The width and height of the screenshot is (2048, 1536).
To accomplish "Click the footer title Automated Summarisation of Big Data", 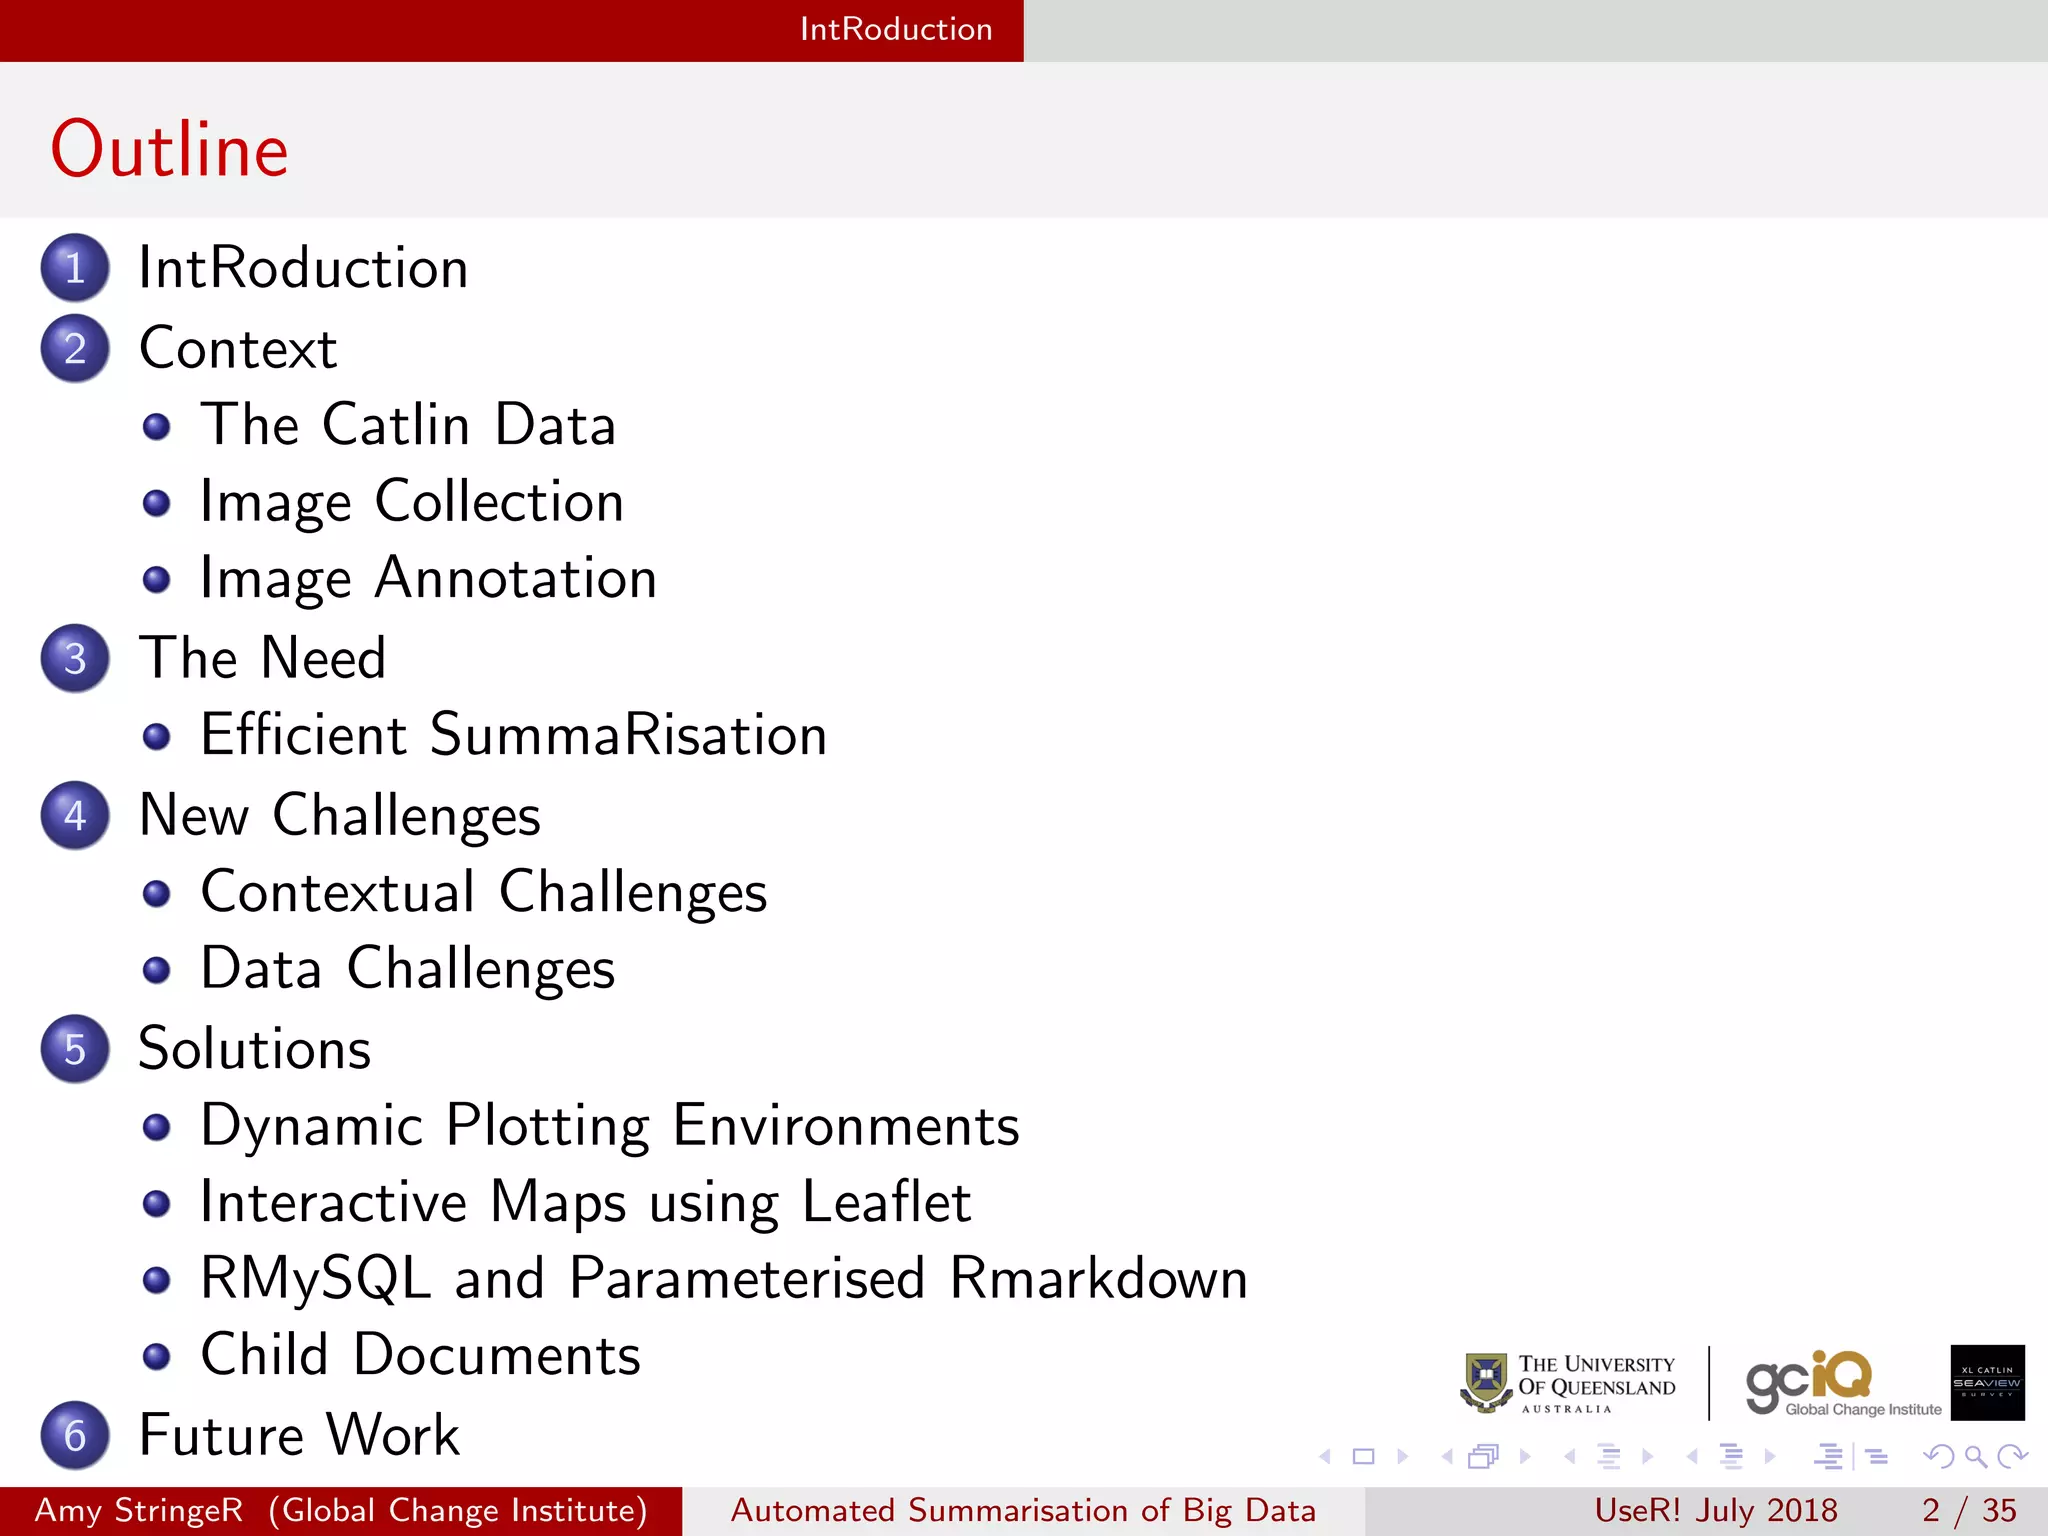I will point(1023,1510).
